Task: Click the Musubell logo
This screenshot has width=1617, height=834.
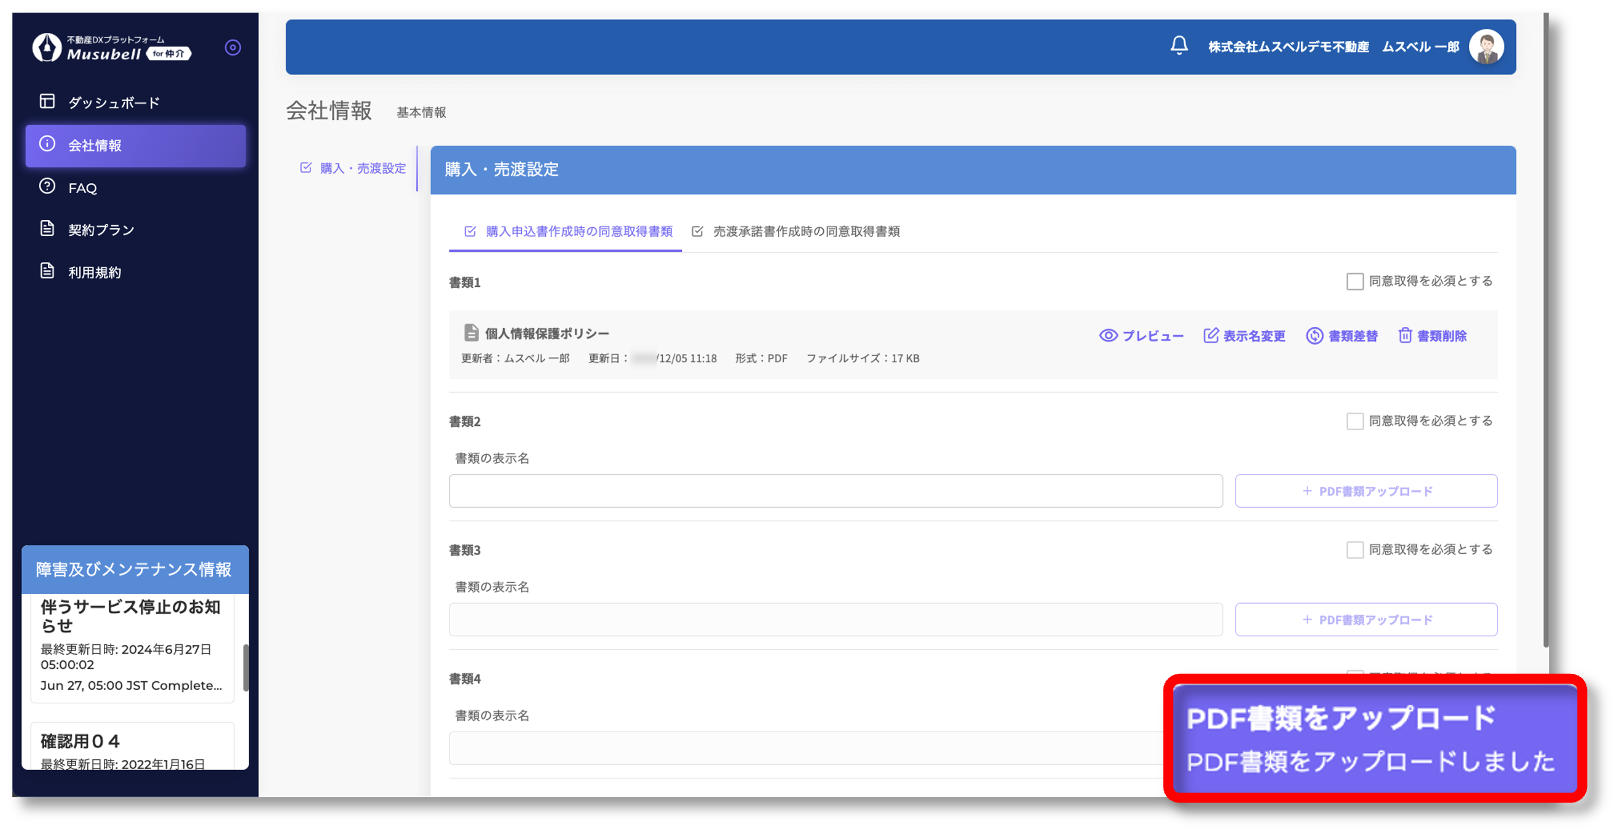Action: click(110, 48)
